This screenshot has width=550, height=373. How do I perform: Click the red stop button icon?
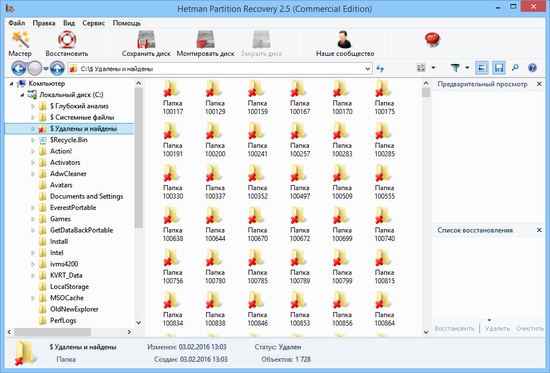(x=432, y=40)
